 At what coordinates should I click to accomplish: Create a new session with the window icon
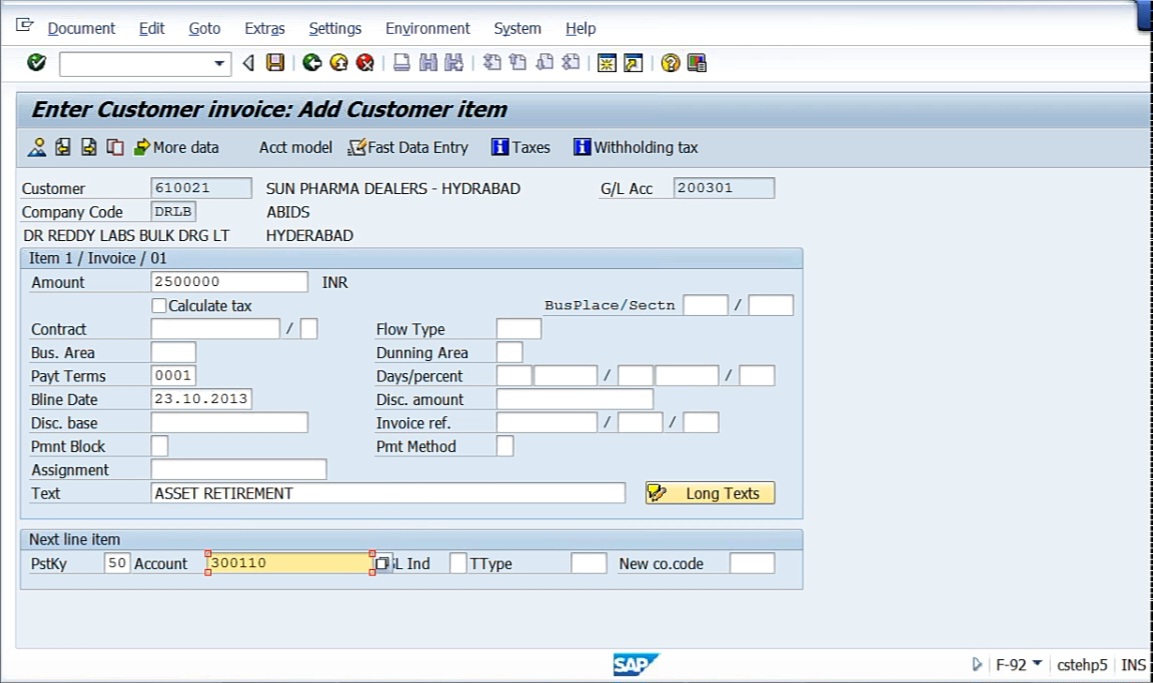[607, 63]
